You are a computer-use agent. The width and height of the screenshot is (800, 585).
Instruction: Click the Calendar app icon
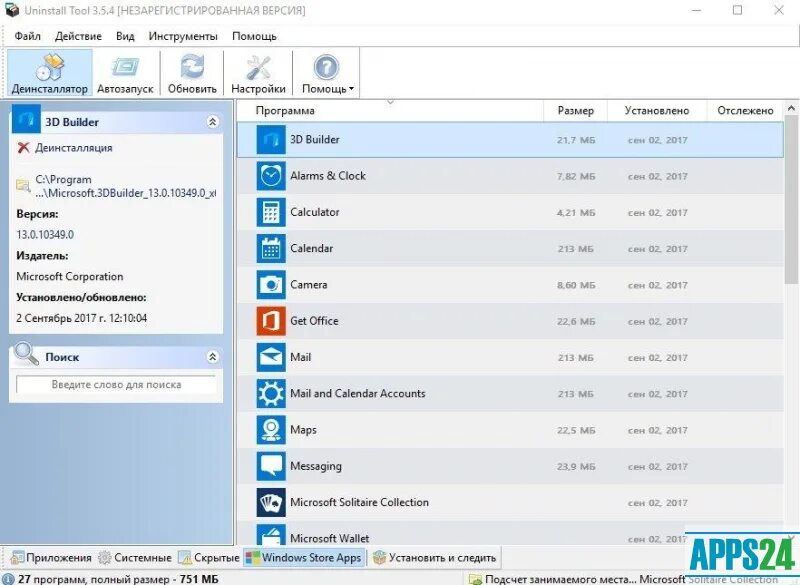click(x=270, y=248)
